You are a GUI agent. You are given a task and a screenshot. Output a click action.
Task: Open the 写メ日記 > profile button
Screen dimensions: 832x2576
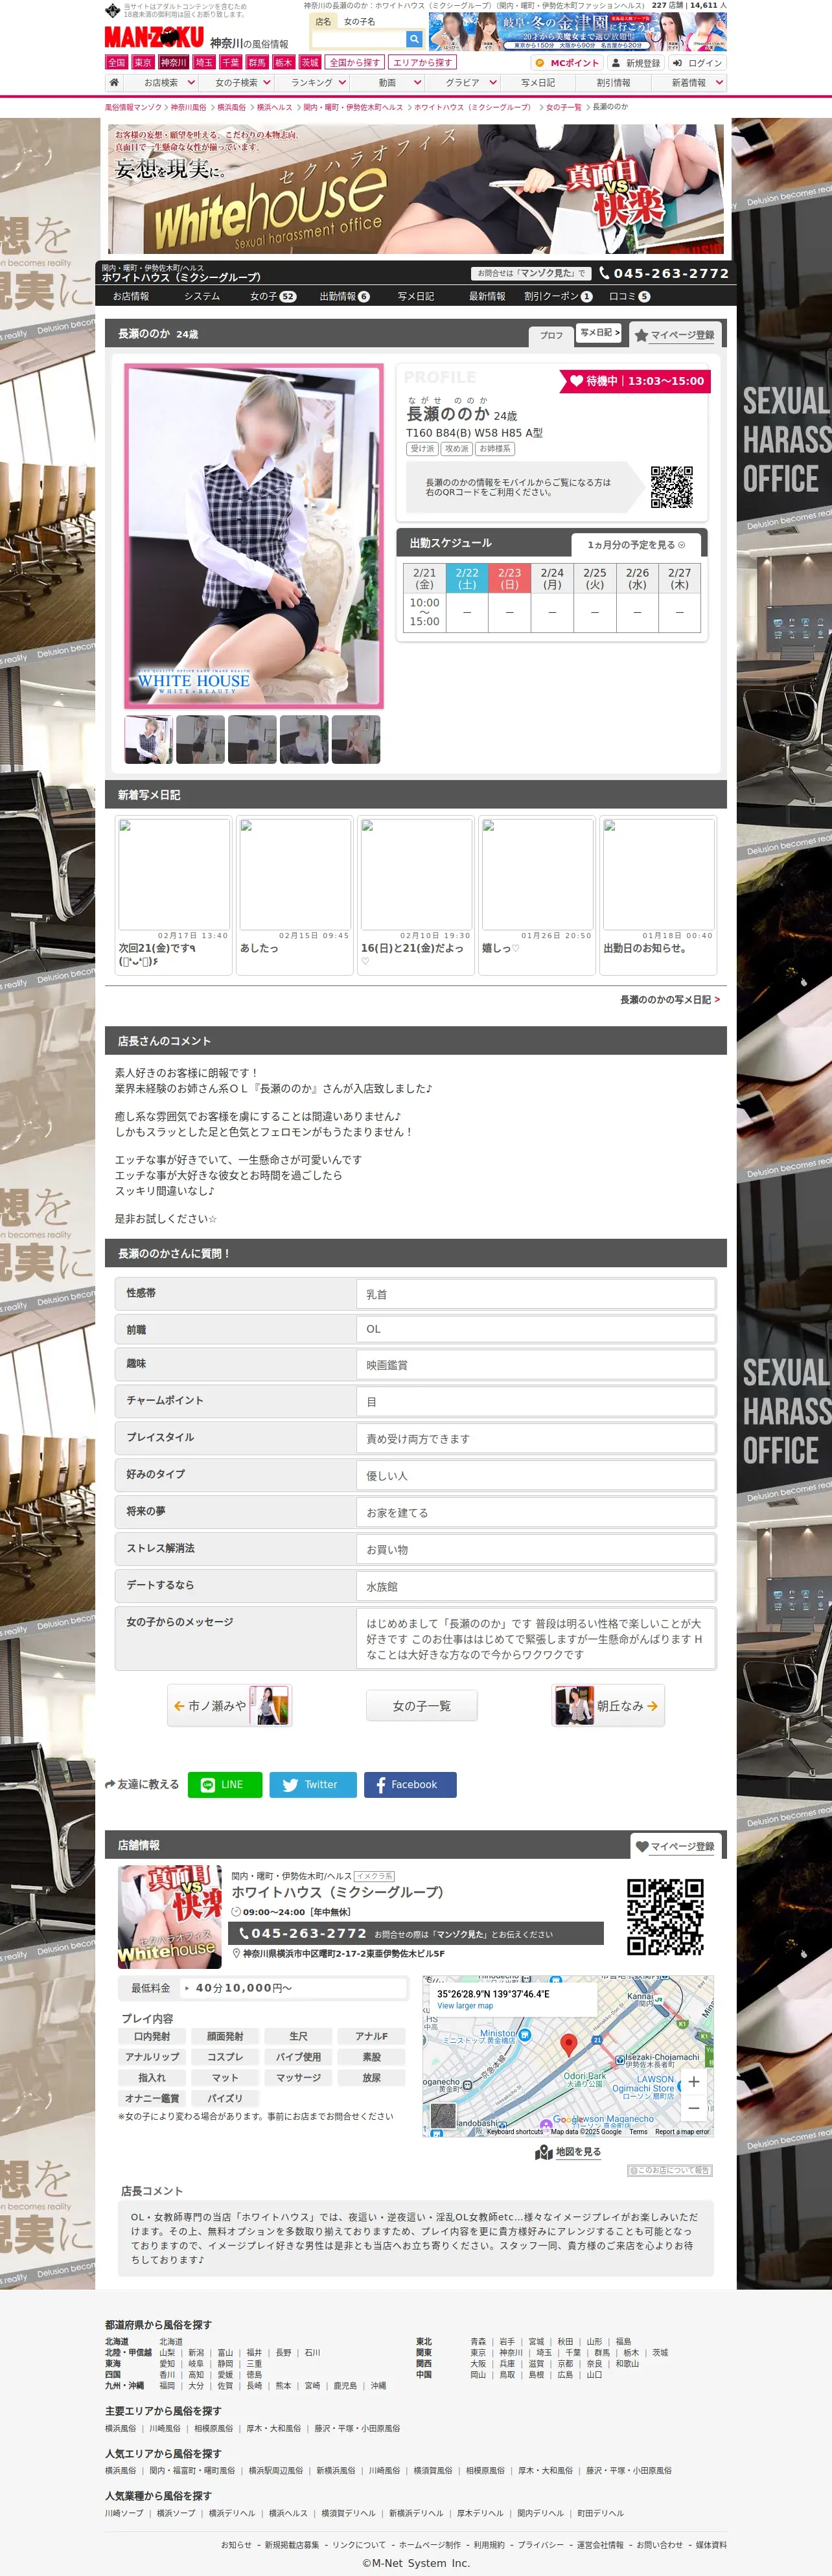pos(600,333)
